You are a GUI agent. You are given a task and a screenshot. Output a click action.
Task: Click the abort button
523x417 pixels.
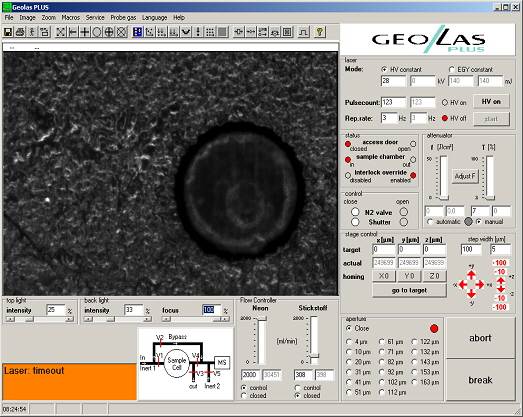click(480, 338)
